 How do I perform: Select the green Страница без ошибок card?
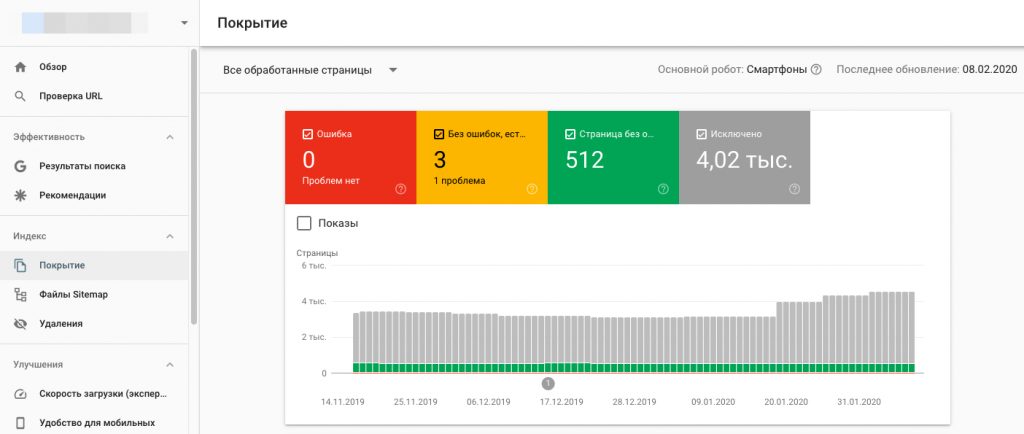613,157
